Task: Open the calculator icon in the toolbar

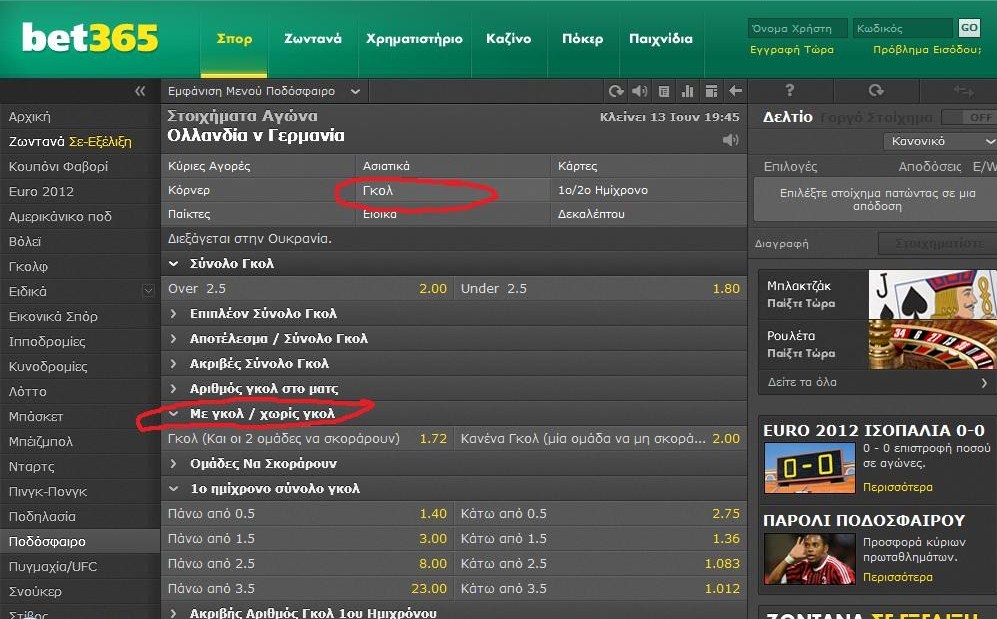Action: pos(664,92)
